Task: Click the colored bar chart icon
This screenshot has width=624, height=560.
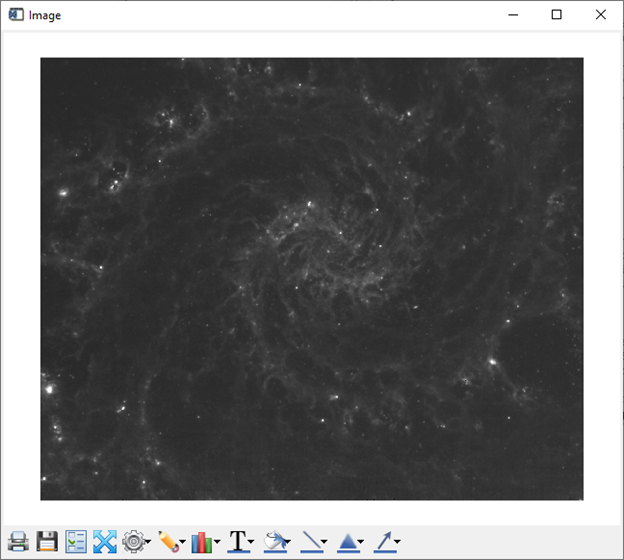Action: (202, 542)
